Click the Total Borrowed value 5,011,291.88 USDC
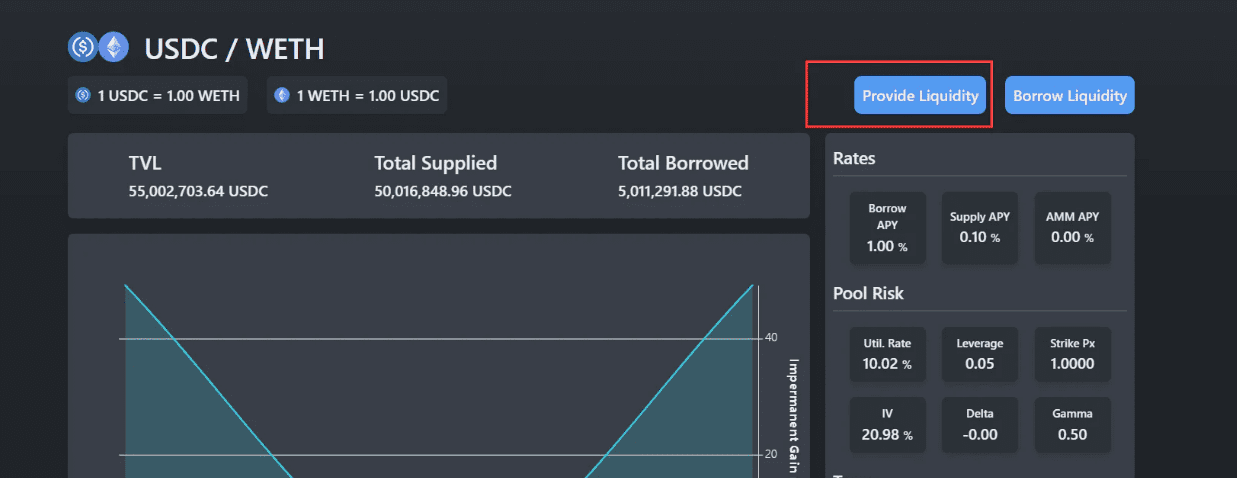Image resolution: width=1237 pixels, height=478 pixels. 680,191
